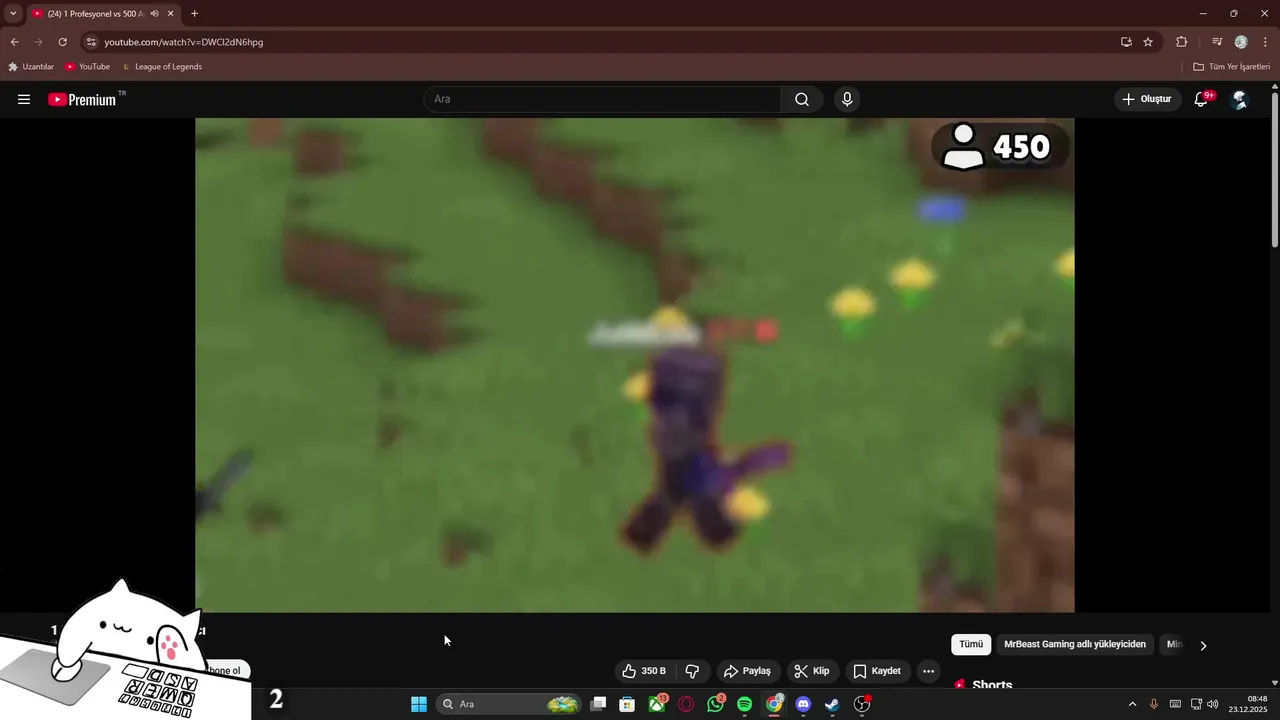1280x720 pixels.
Task: Open the YouTube hamburger guide menu
Action: [24, 99]
